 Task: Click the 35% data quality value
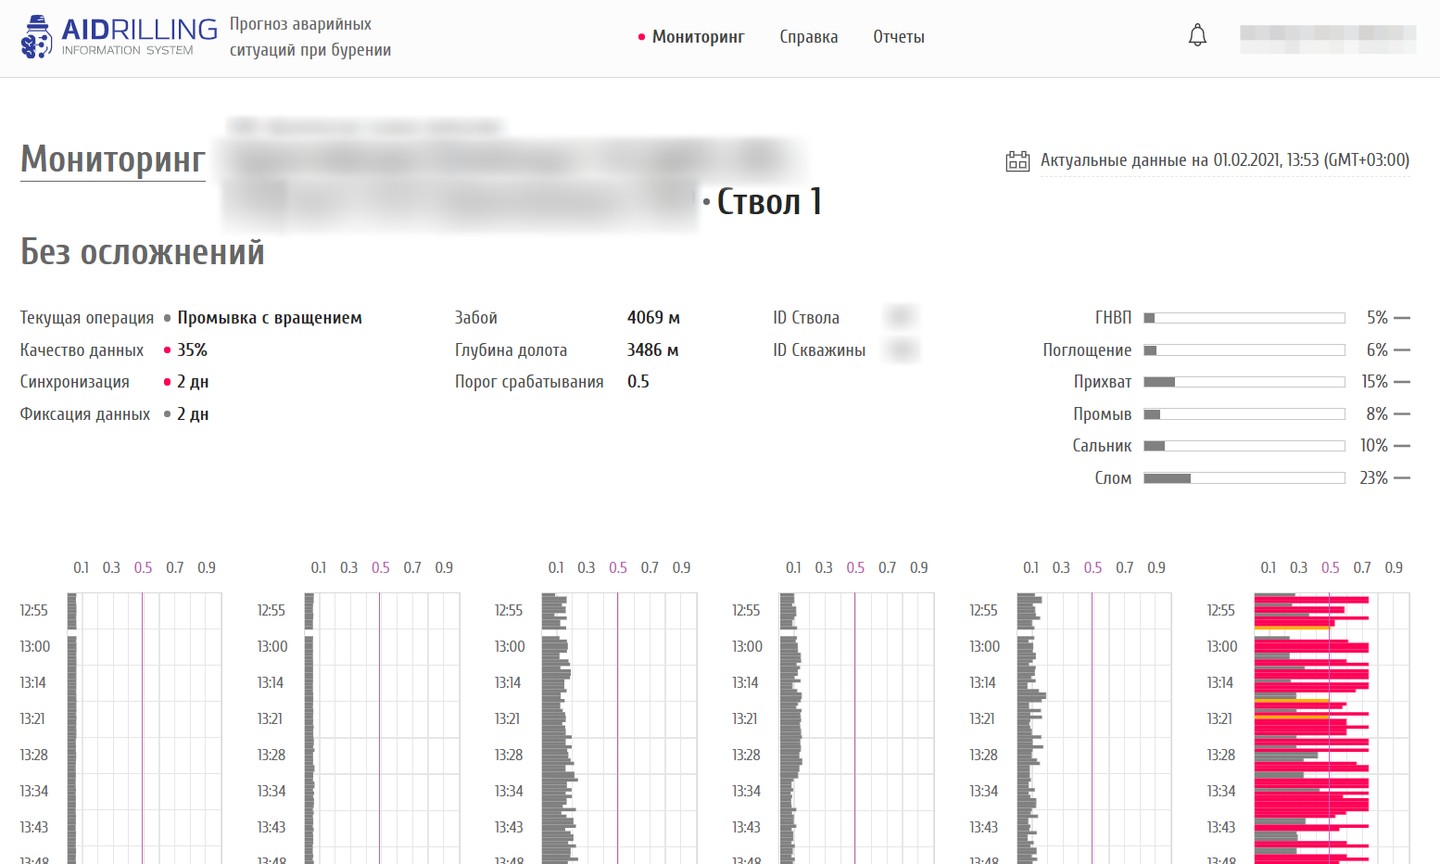[x=192, y=350]
